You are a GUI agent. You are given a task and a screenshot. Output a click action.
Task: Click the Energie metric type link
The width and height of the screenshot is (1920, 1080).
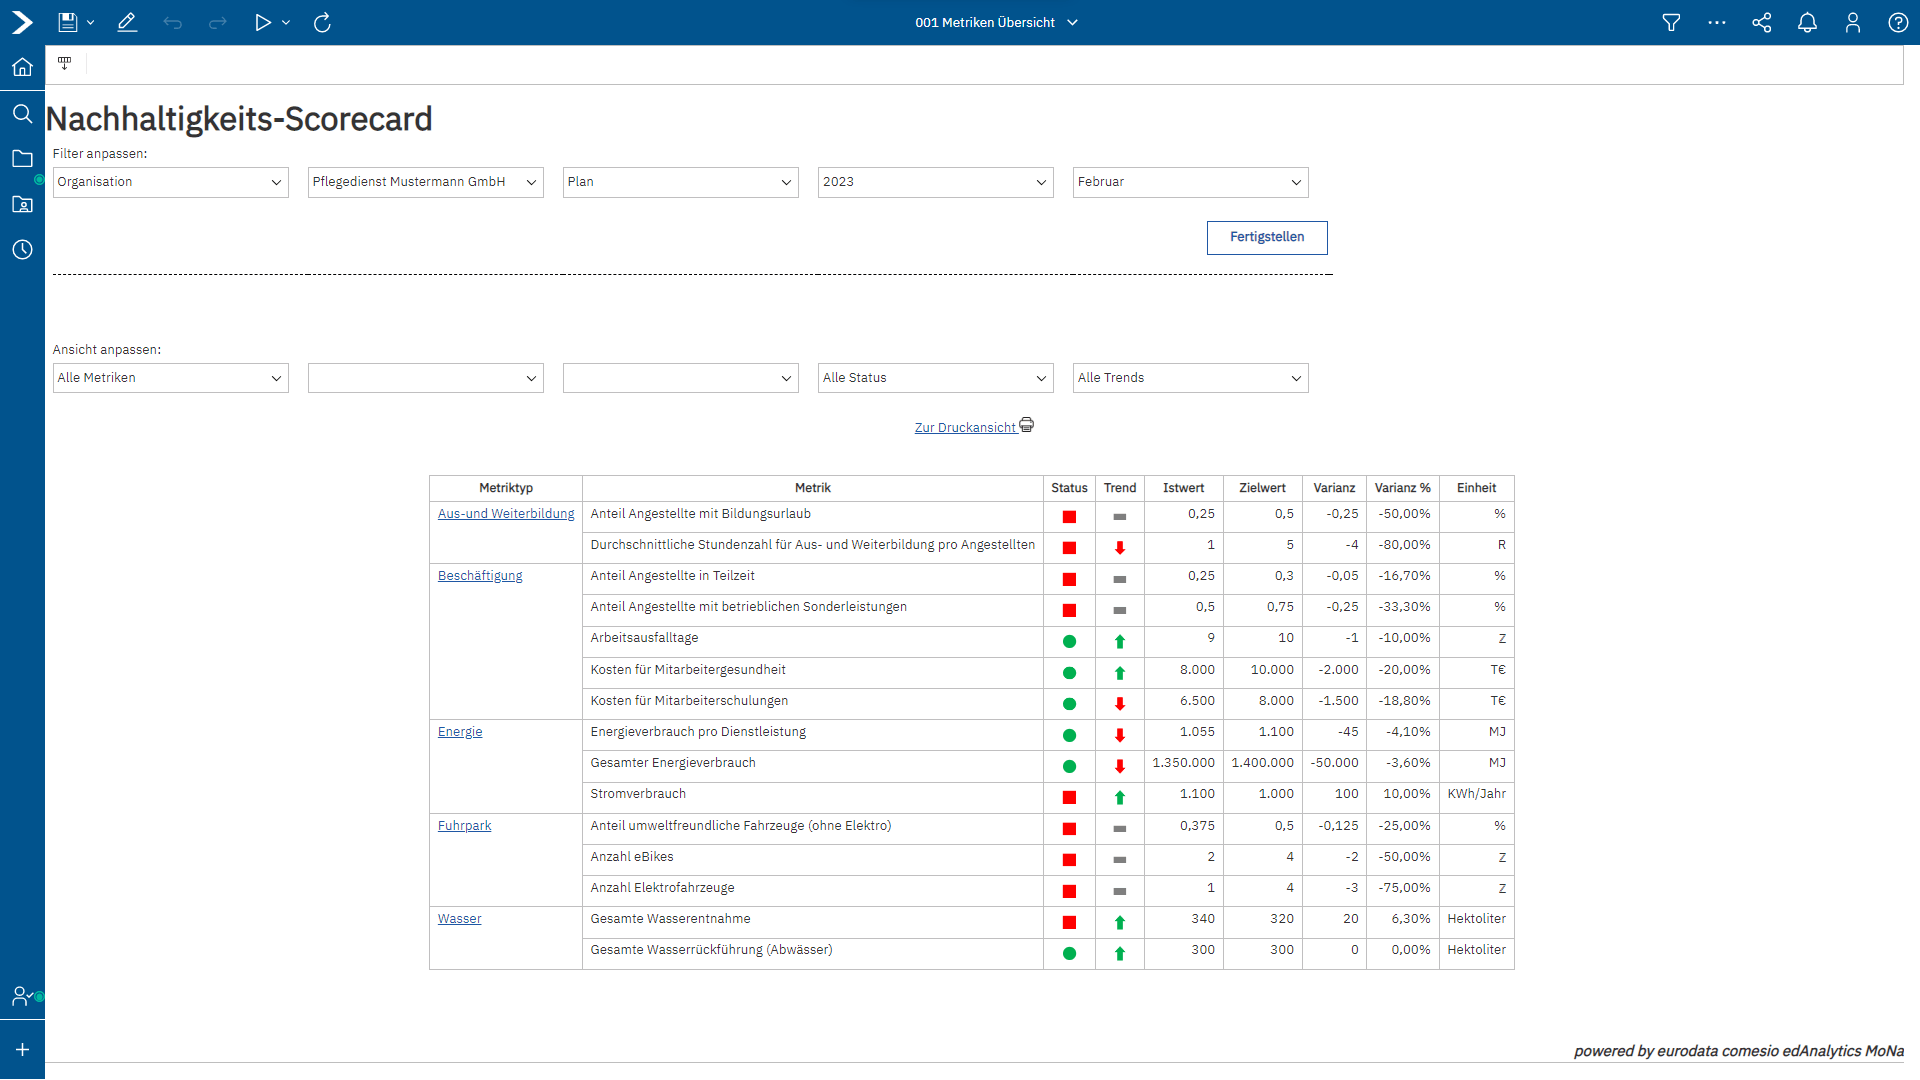pos(460,732)
